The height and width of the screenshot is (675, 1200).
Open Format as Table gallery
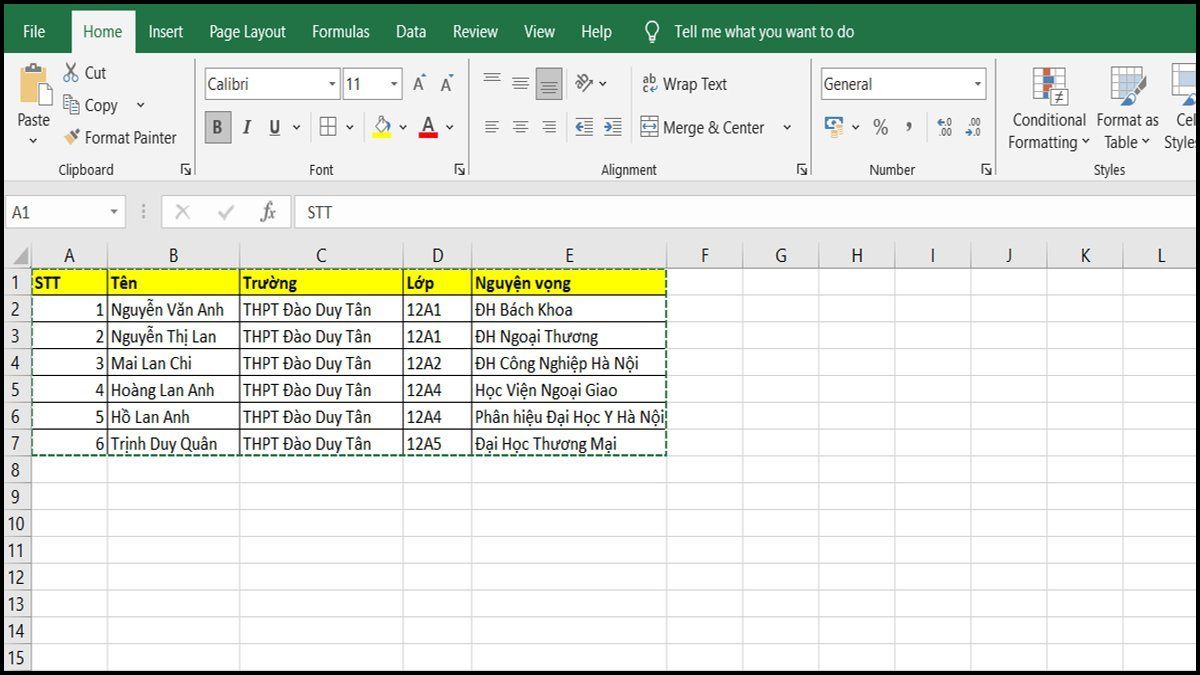pyautogui.click(x=1128, y=110)
